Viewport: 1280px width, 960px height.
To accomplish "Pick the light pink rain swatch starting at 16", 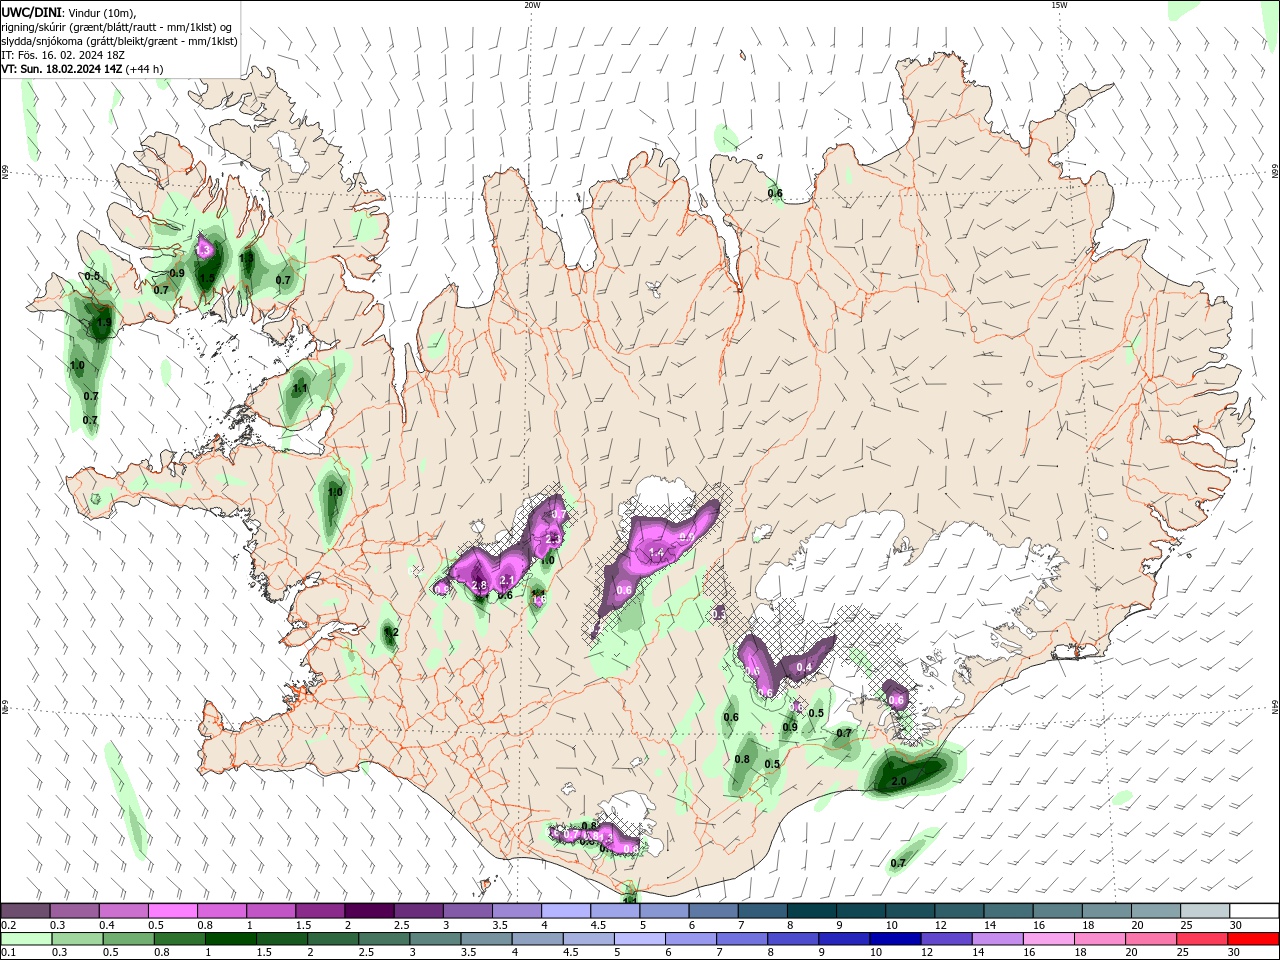I will 1048,939.
